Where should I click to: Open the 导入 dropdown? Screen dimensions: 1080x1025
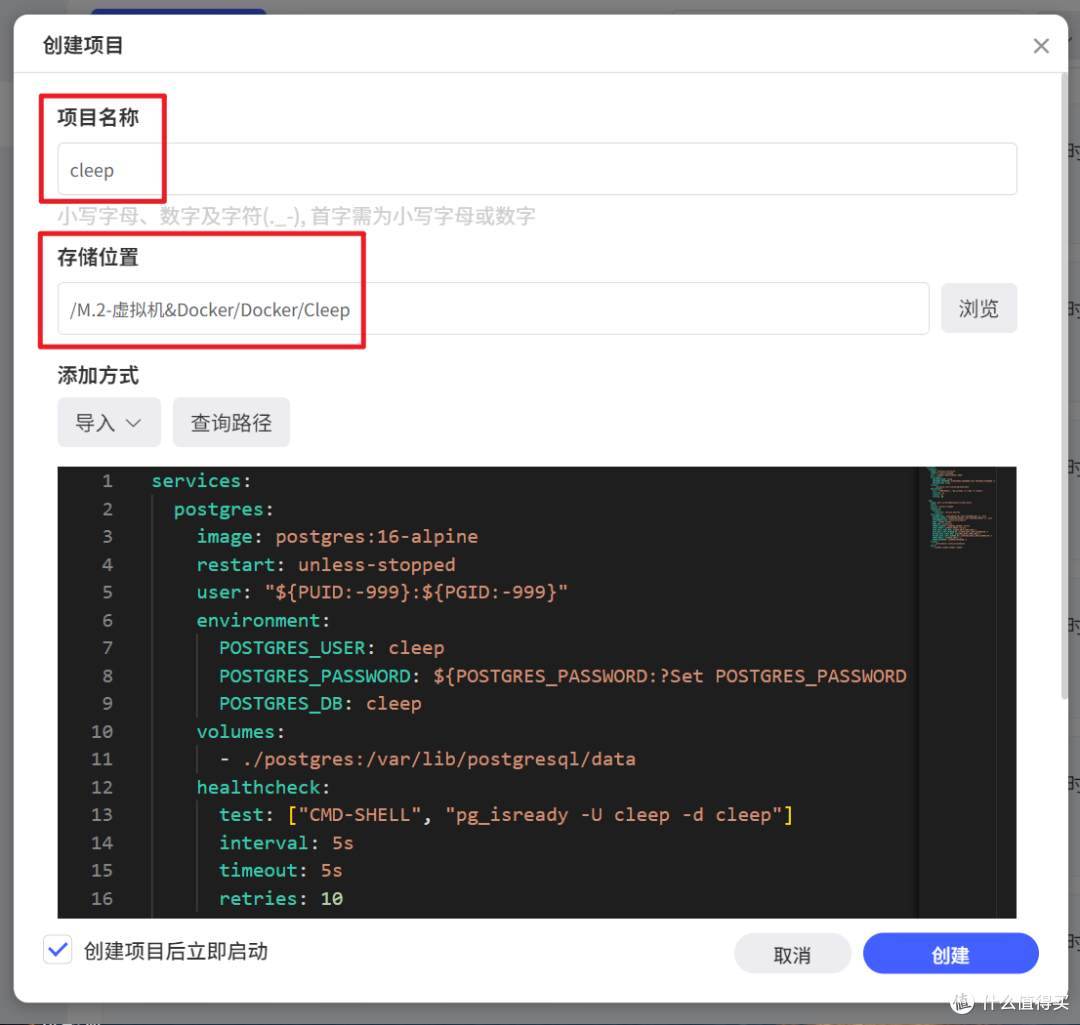pyautogui.click(x=109, y=422)
